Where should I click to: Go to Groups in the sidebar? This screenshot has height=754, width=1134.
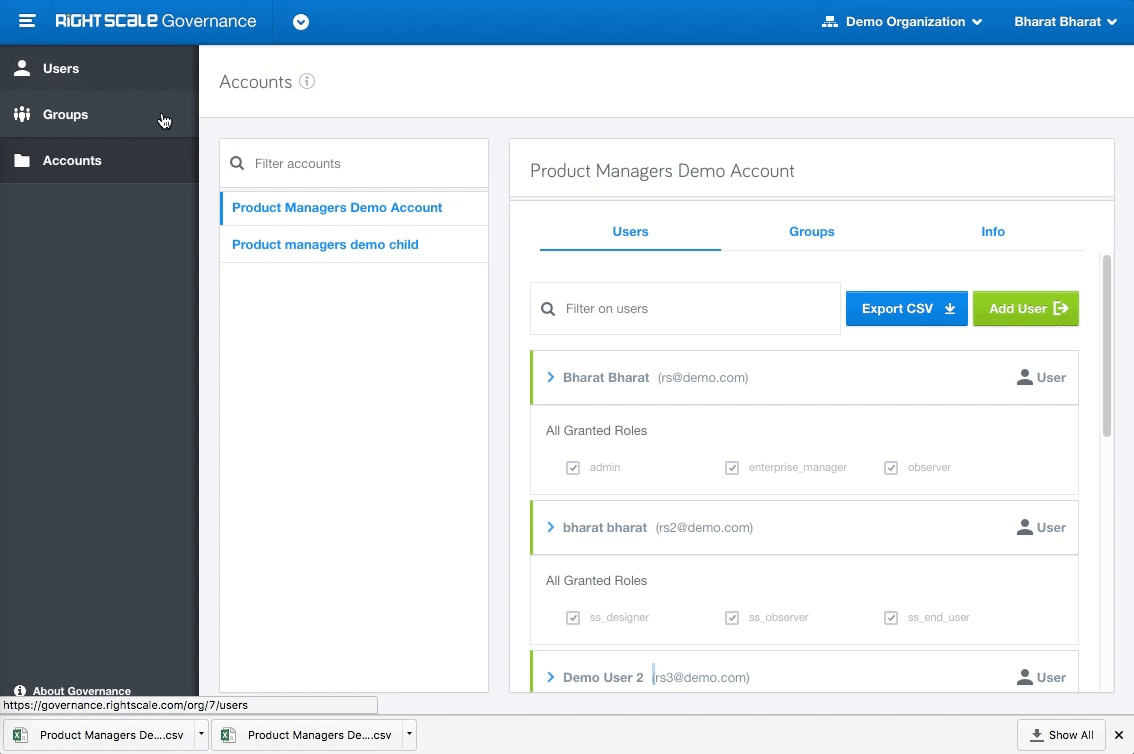[99, 114]
